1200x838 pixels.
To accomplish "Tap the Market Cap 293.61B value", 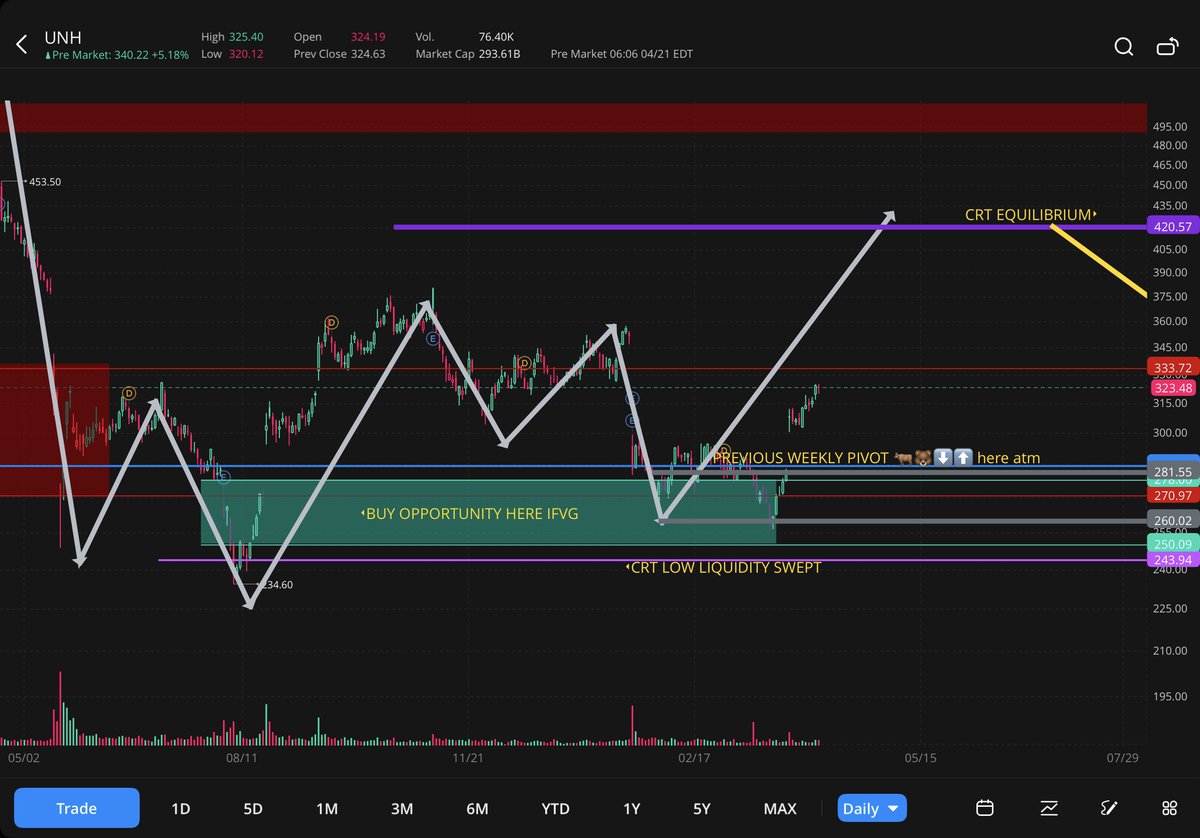I will click(x=500, y=53).
